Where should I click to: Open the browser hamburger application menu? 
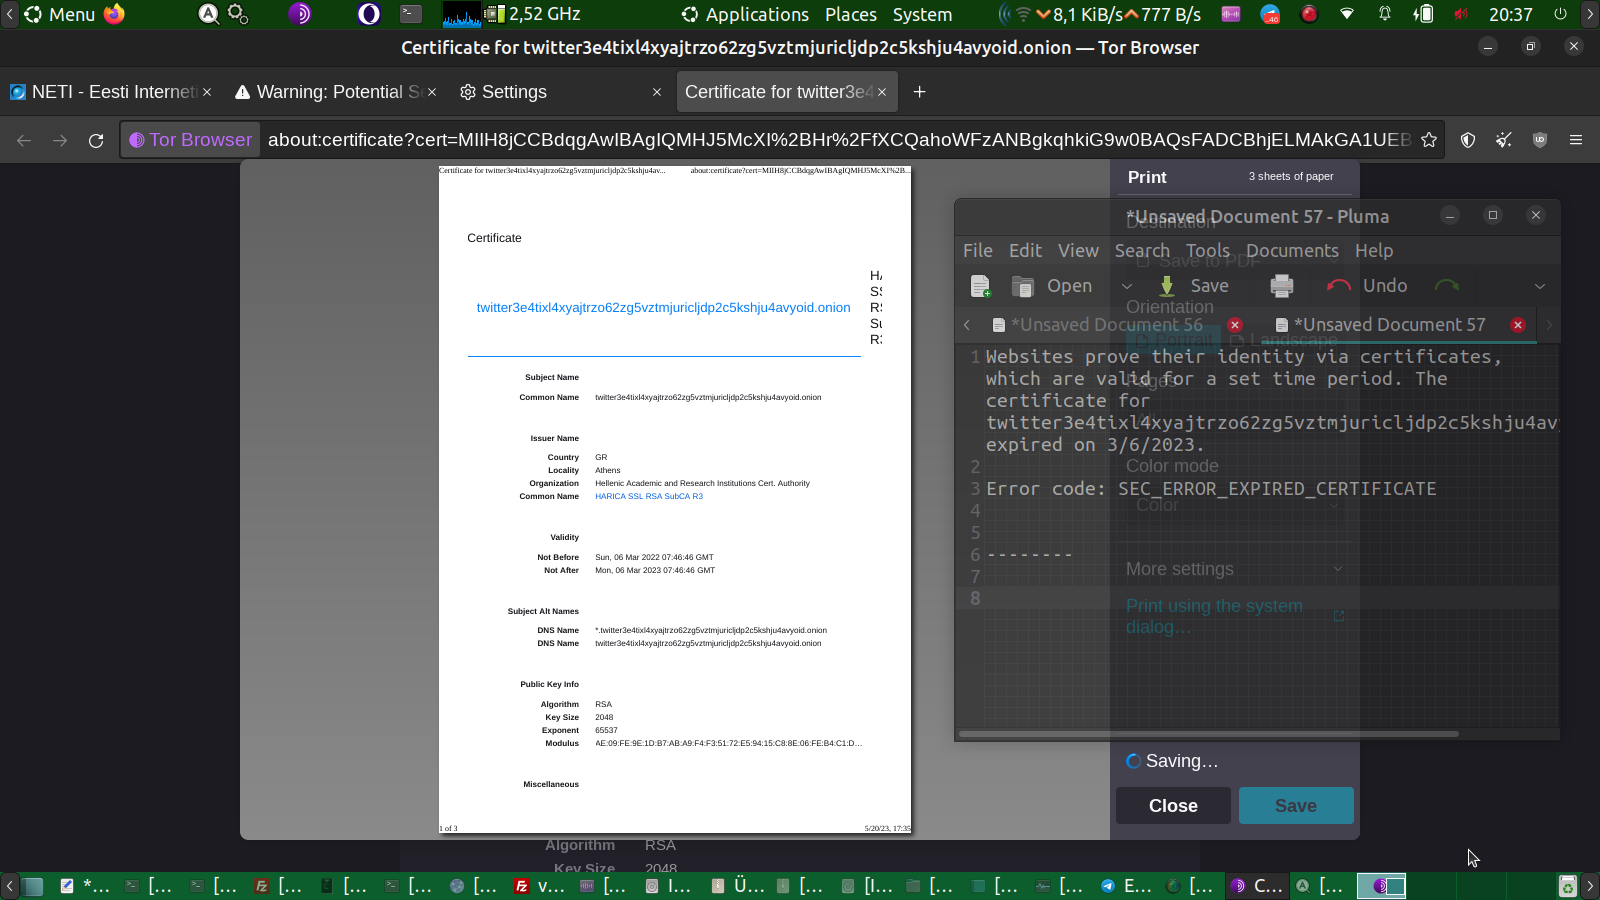[x=1576, y=140]
